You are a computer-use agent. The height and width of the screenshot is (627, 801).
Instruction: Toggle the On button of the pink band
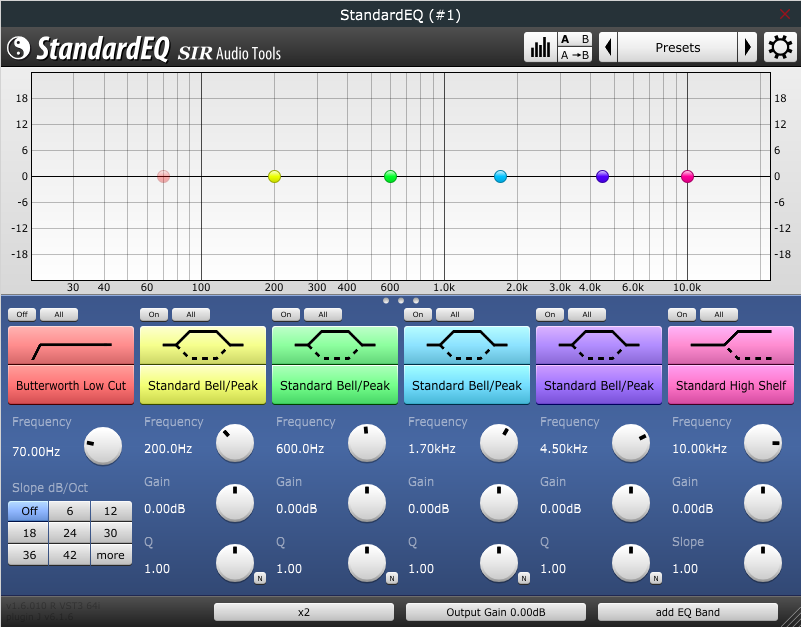coord(682,314)
